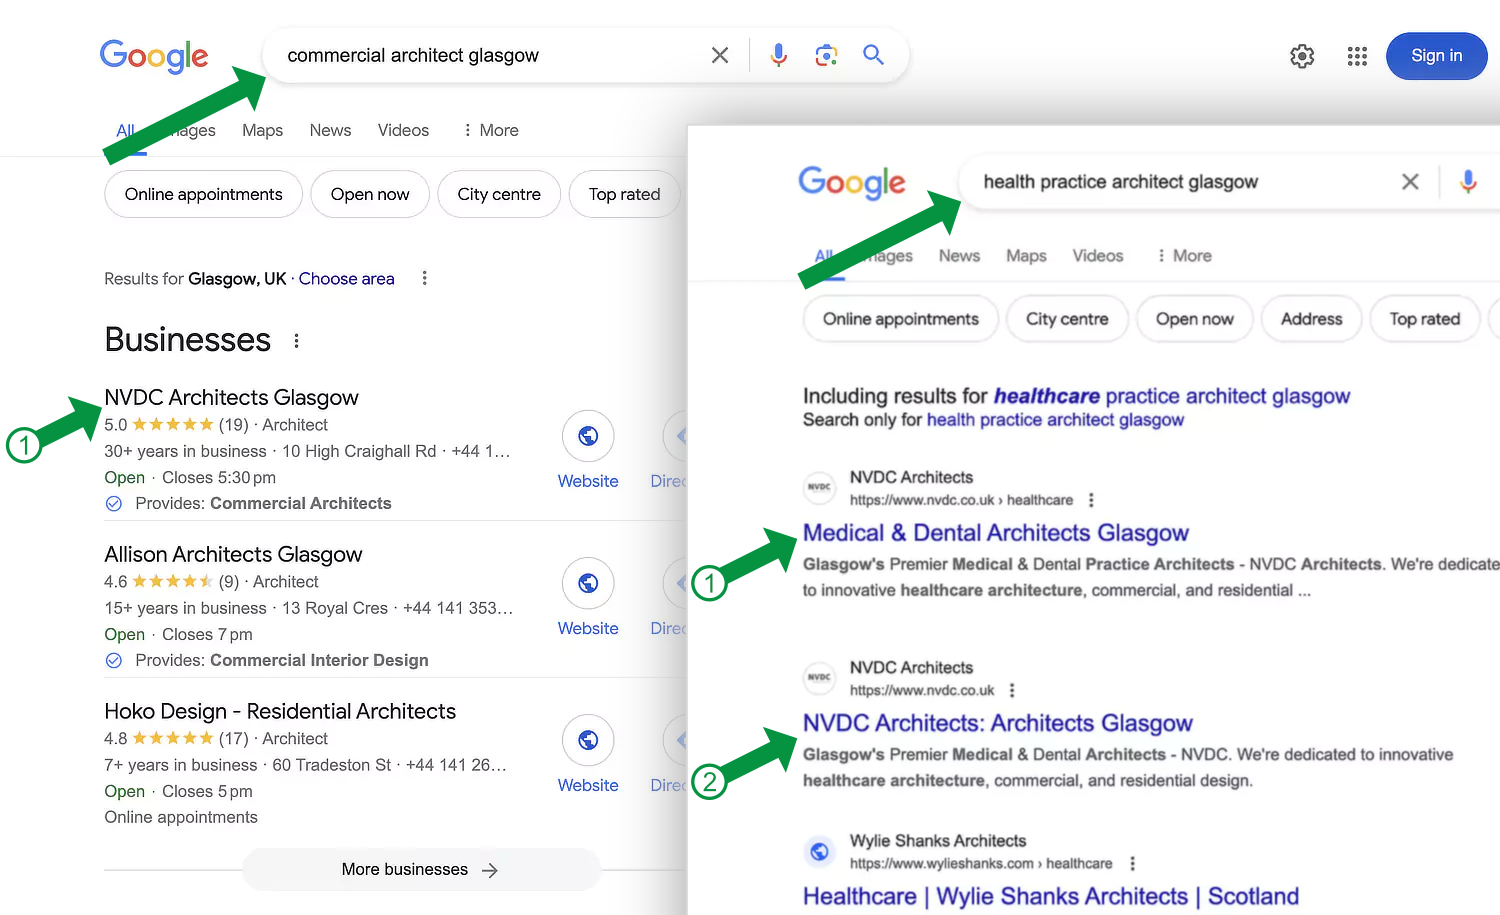
Task: Search only for health practice architect glasgow
Action: point(1055,420)
